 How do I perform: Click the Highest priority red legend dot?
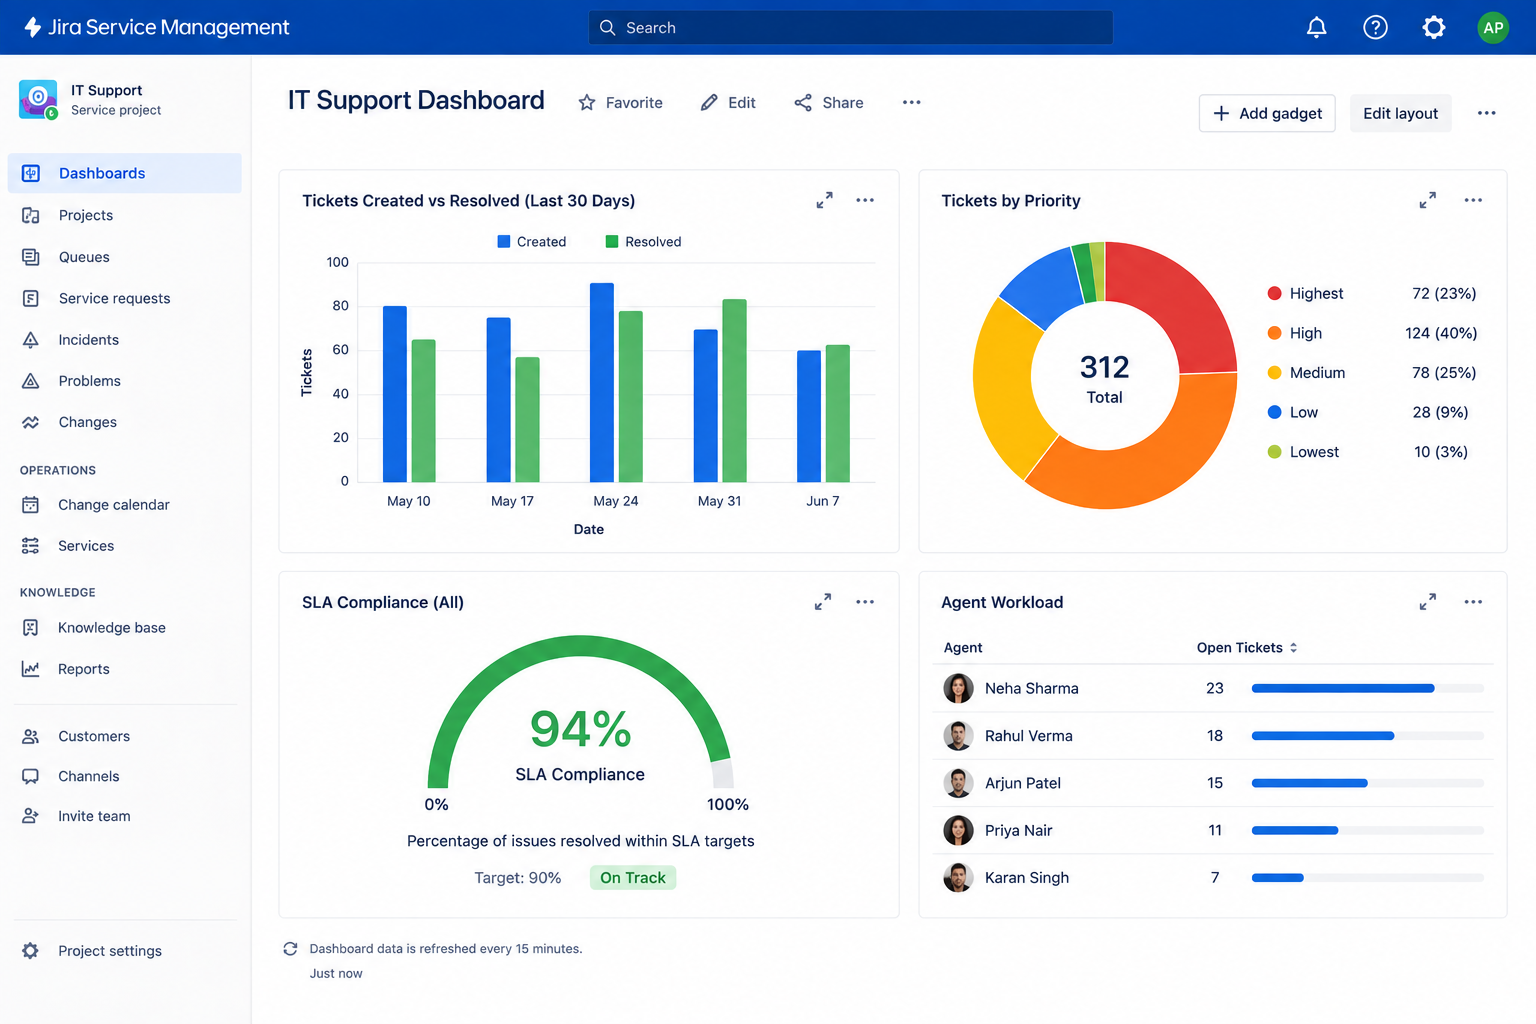[x=1274, y=293]
